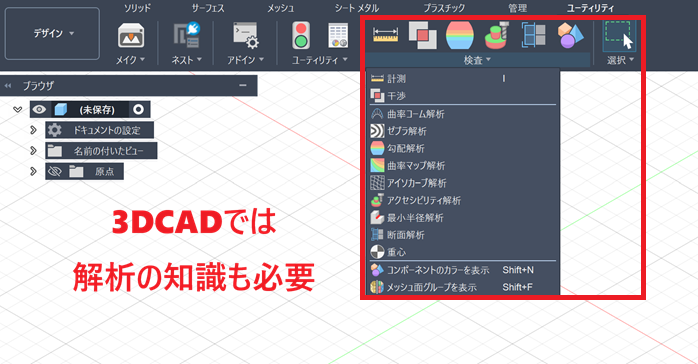Open the Add-ins script icon (アドイン)

pos(246,36)
